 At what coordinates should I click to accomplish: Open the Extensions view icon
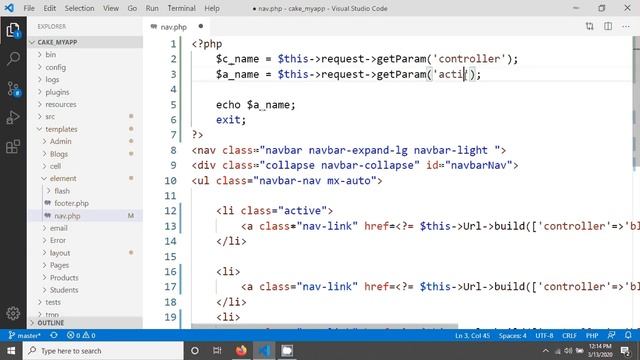click(13, 146)
